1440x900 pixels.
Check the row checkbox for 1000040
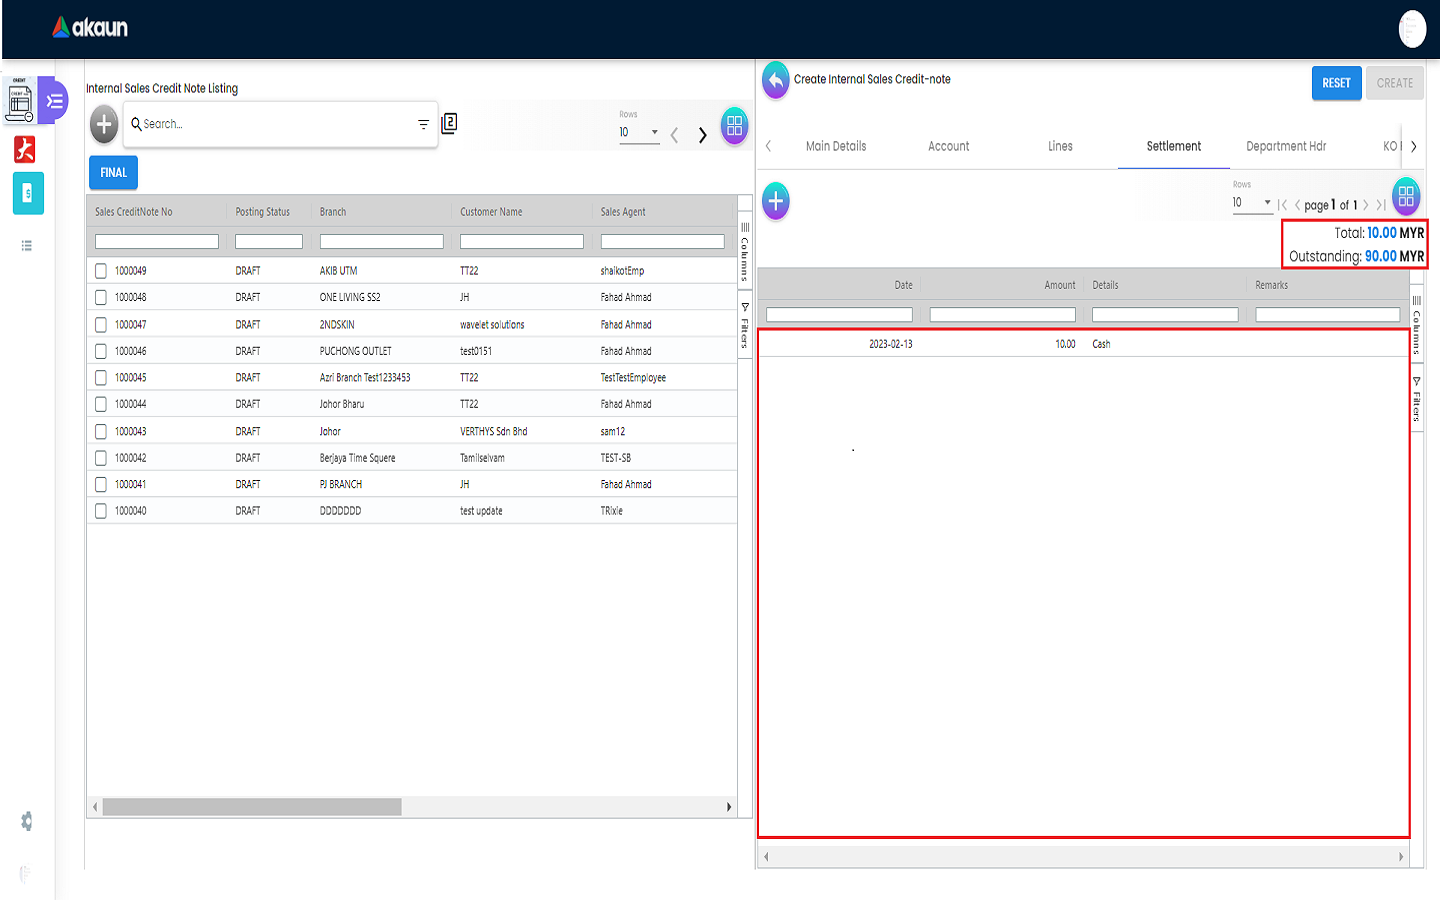101,511
